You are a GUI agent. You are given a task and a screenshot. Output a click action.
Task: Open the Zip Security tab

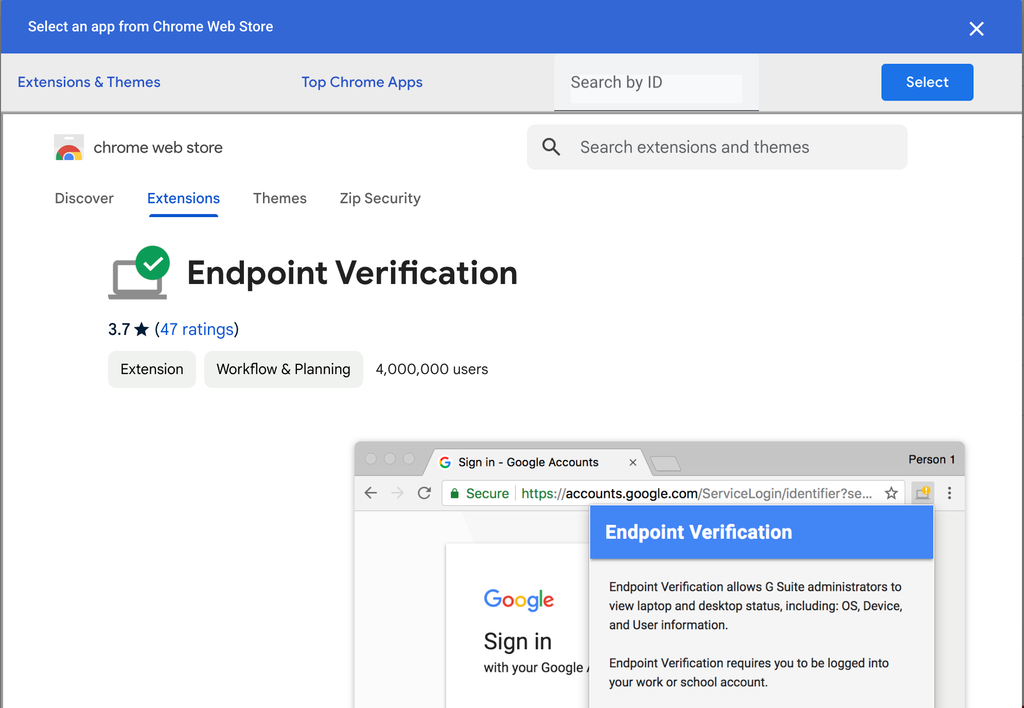pyautogui.click(x=380, y=198)
